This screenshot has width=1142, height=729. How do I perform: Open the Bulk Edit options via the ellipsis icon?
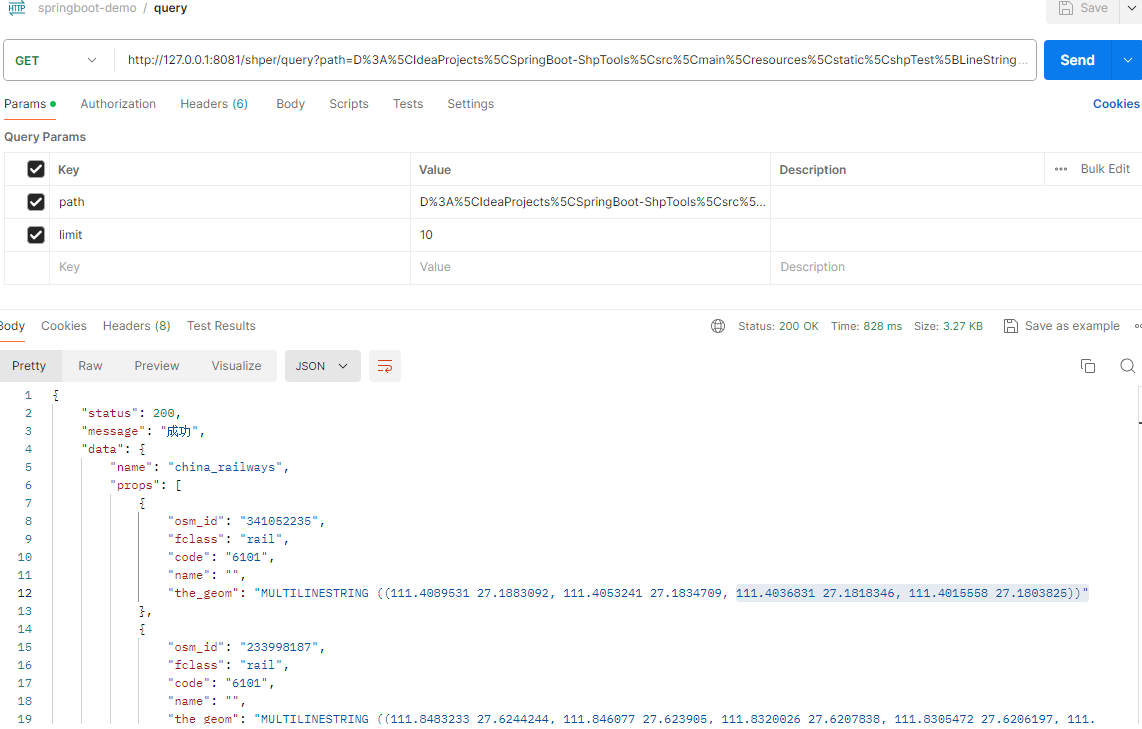click(x=1060, y=169)
